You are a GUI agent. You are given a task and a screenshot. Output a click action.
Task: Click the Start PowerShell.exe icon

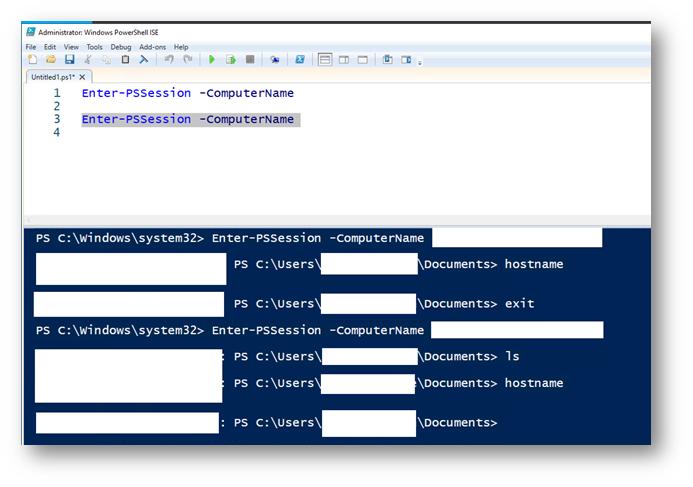point(299,60)
